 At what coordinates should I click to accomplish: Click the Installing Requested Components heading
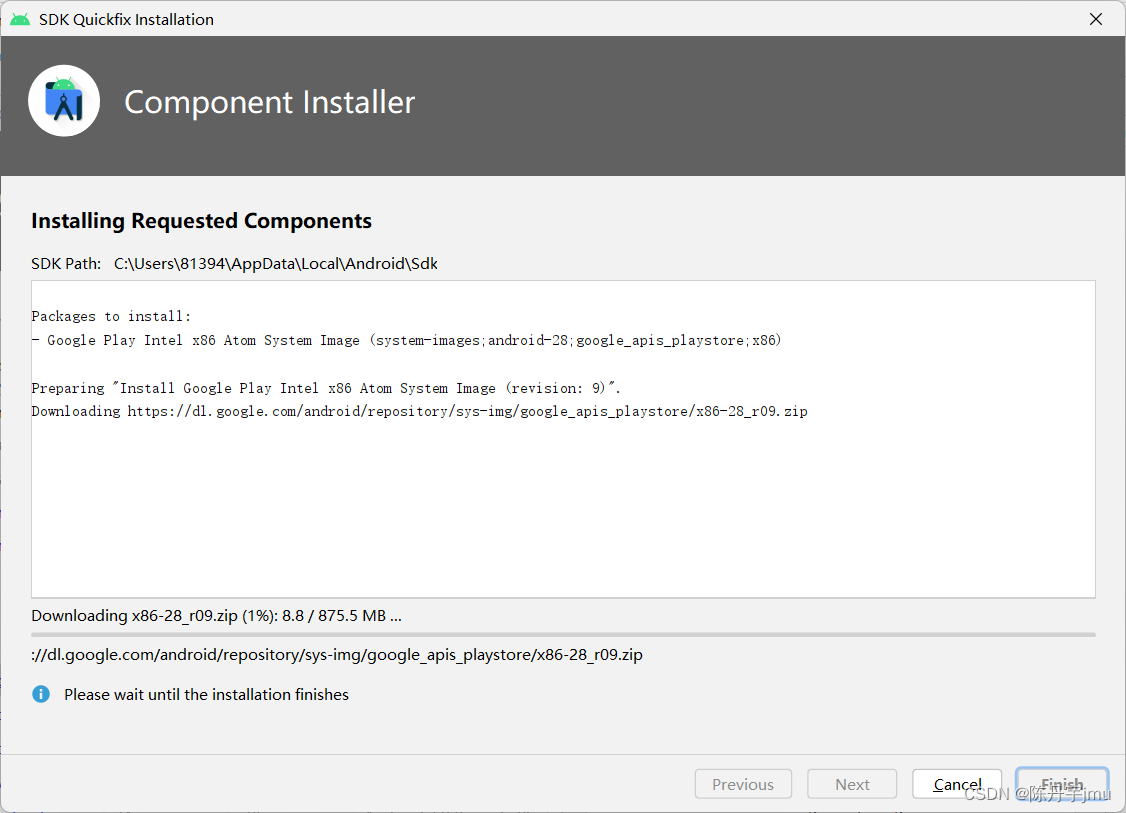pyautogui.click(x=201, y=221)
